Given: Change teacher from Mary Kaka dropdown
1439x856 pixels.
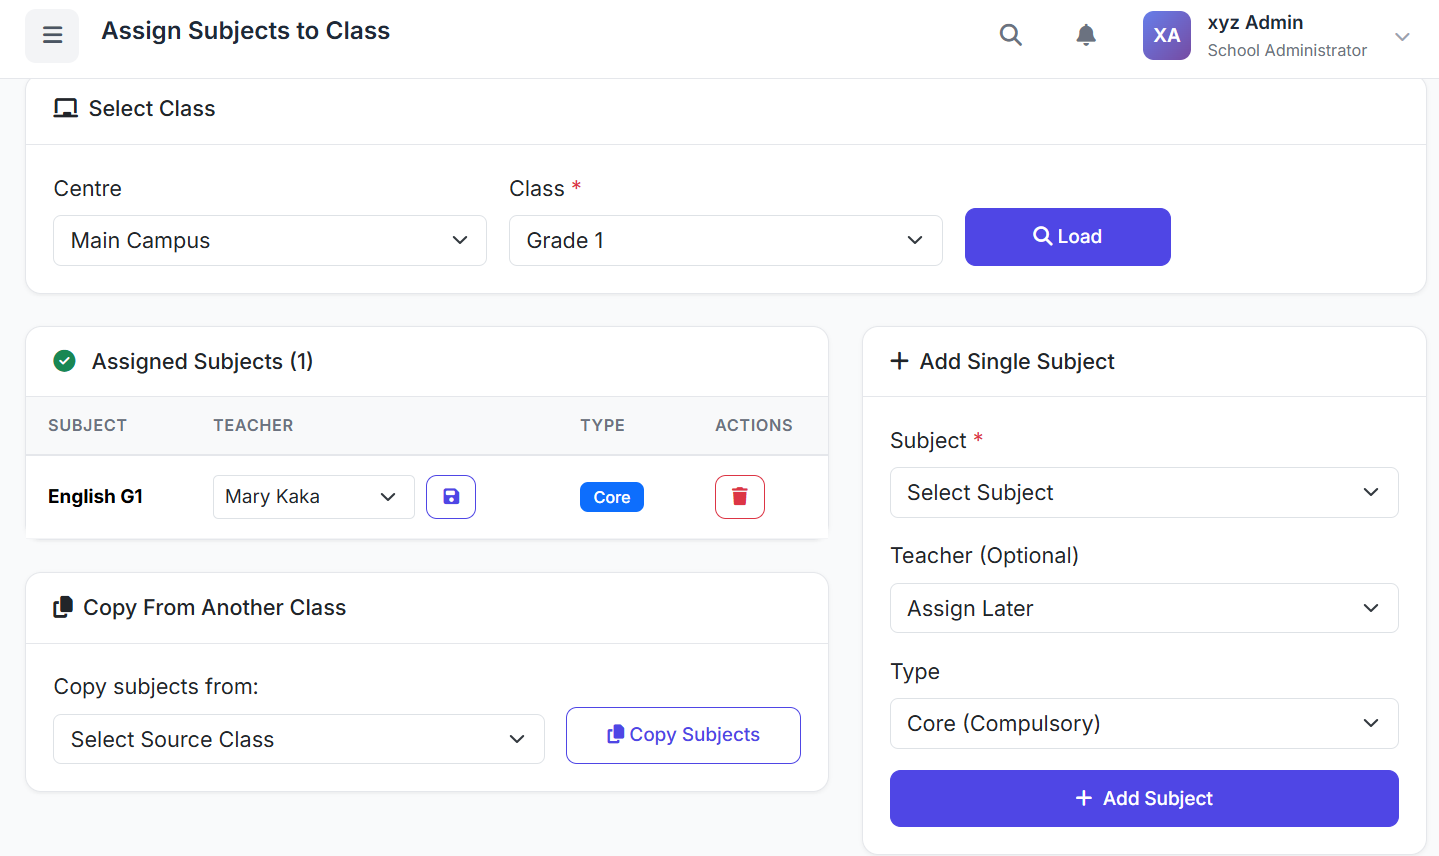Looking at the screenshot, I should point(313,497).
